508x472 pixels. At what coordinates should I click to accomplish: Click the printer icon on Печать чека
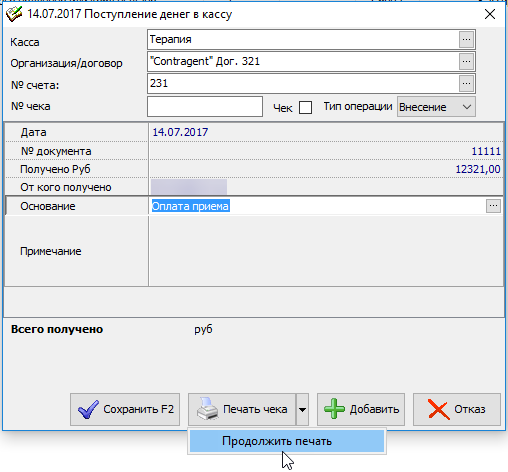tap(207, 409)
